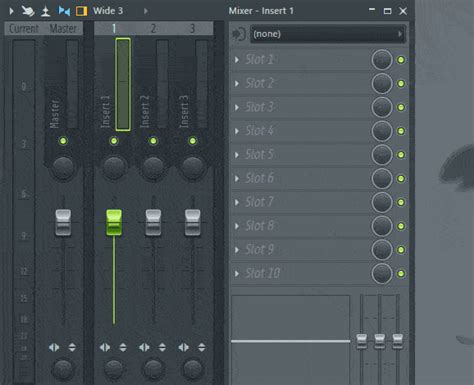The height and width of the screenshot is (385, 474).
Task: Mute the Master track green LED
Action: click(x=63, y=141)
